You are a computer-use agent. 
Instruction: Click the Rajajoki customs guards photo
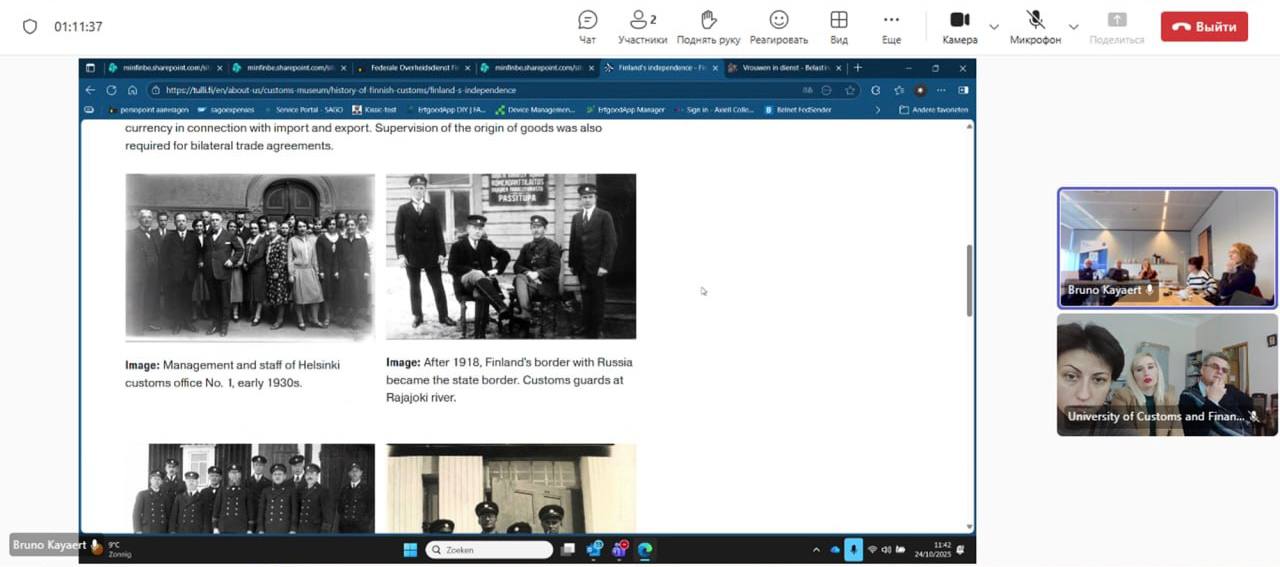click(511, 257)
